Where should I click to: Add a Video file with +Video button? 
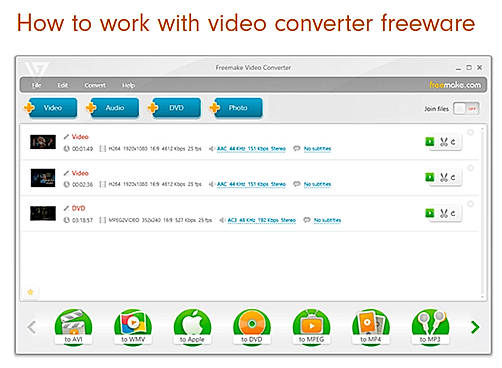tap(51, 108)
